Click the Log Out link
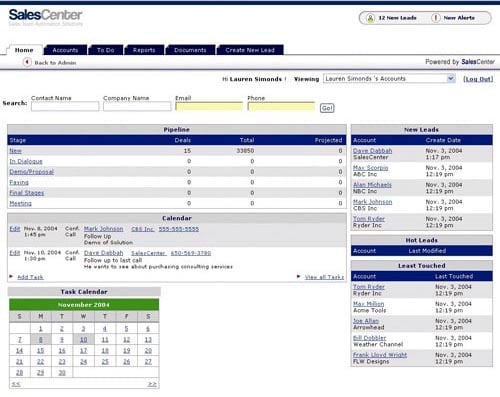 pos(478,79)
